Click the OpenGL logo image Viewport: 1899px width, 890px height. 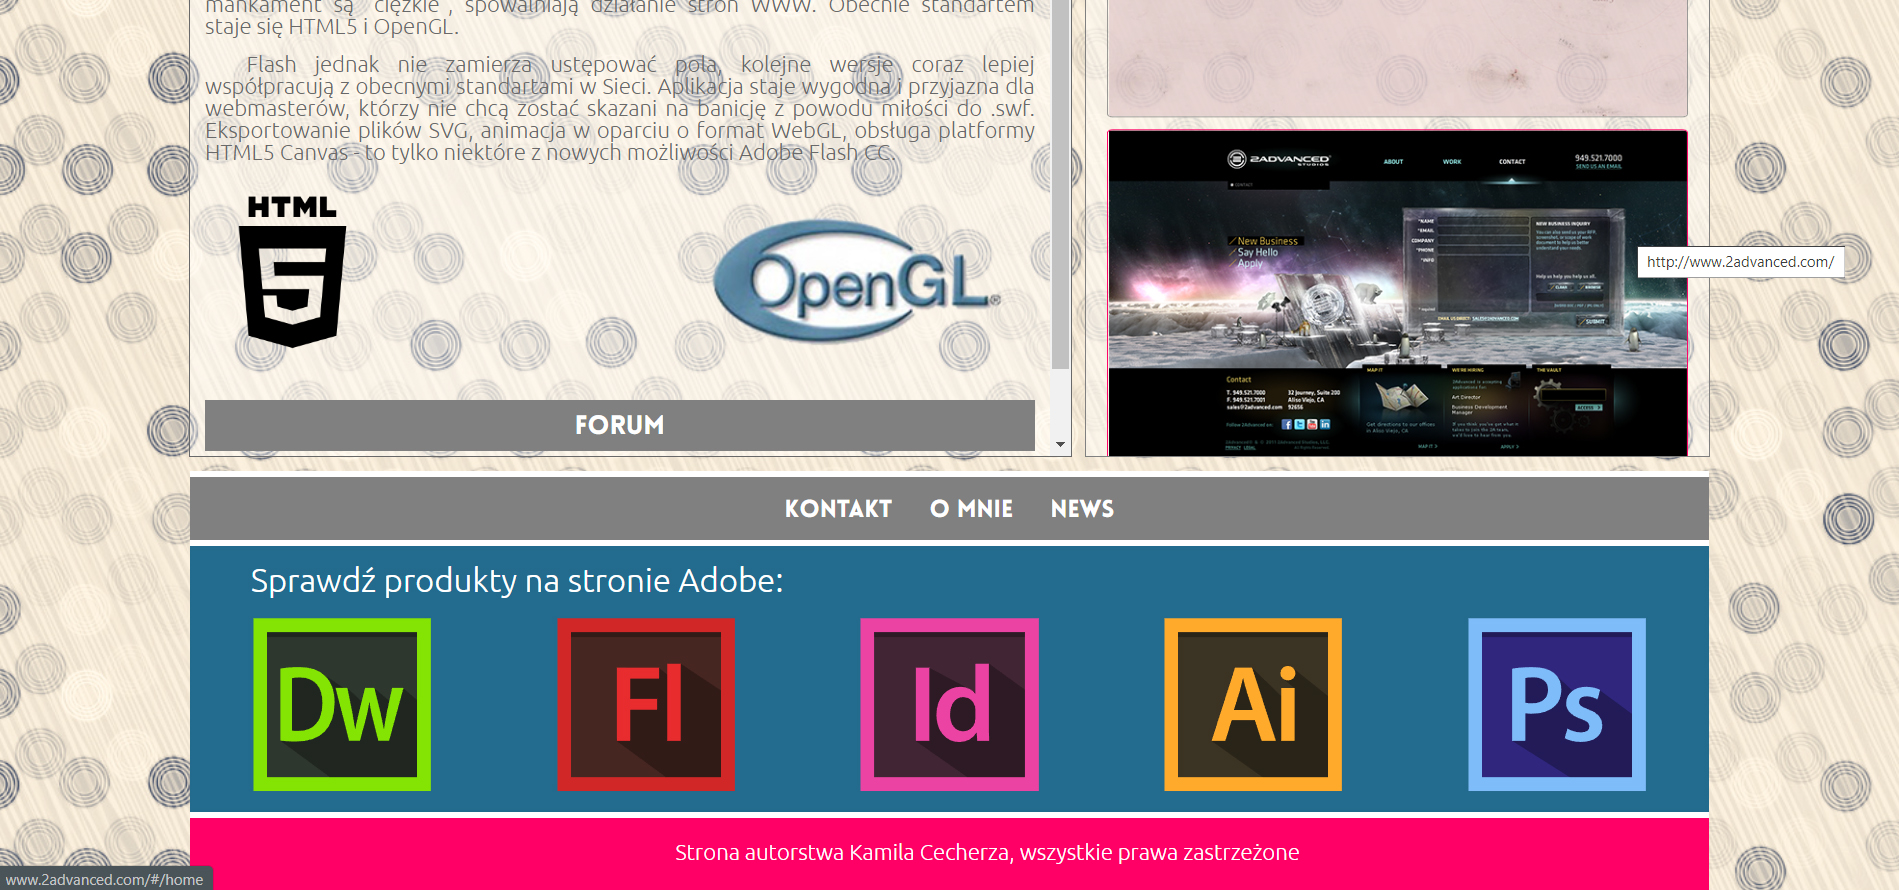click(x=857, y=281)
